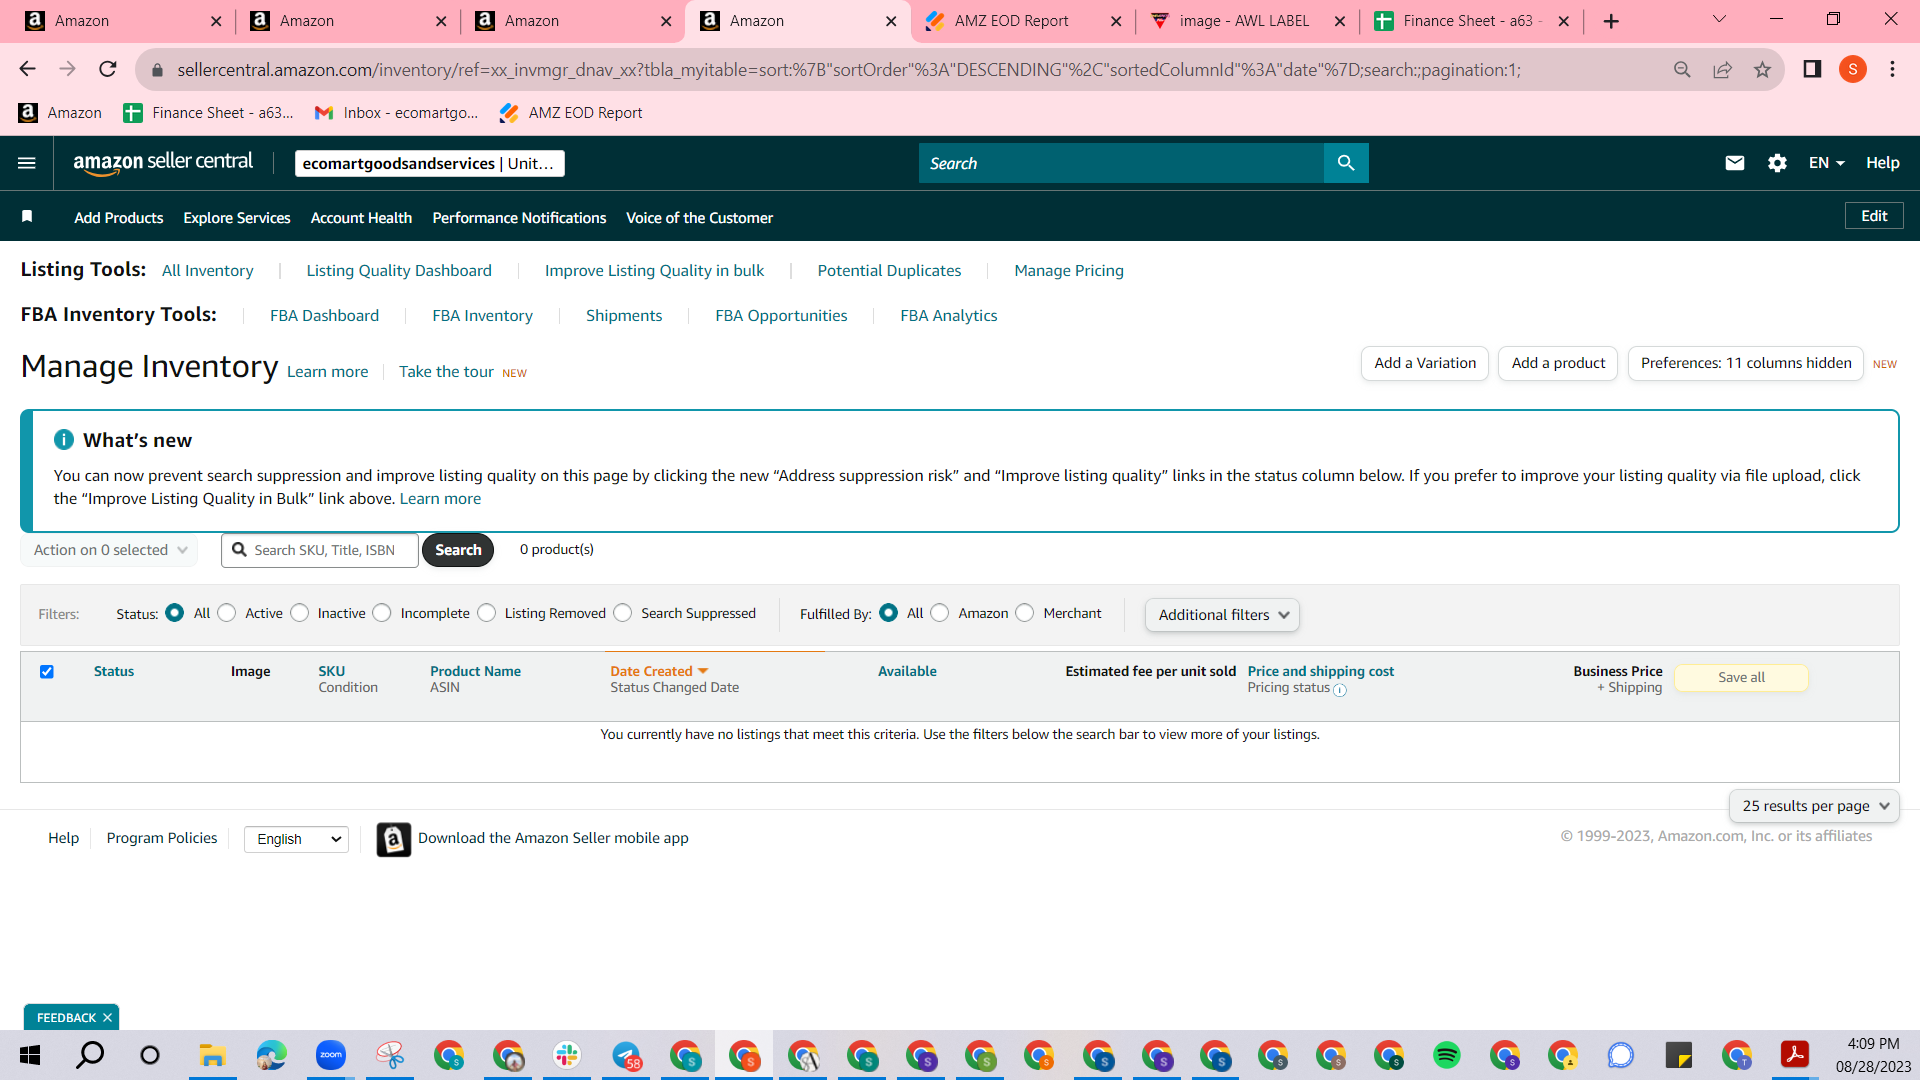Click the black Search button for SKU
This screenshot has height=1080, width=1920.
458,550
